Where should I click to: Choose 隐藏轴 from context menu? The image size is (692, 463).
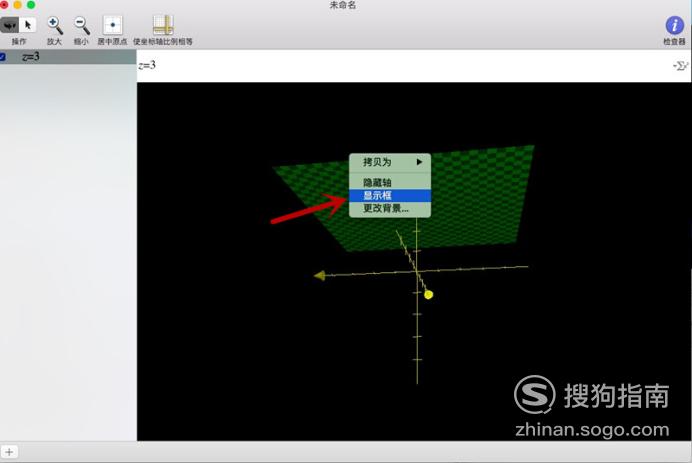click(x=390, y=182)
